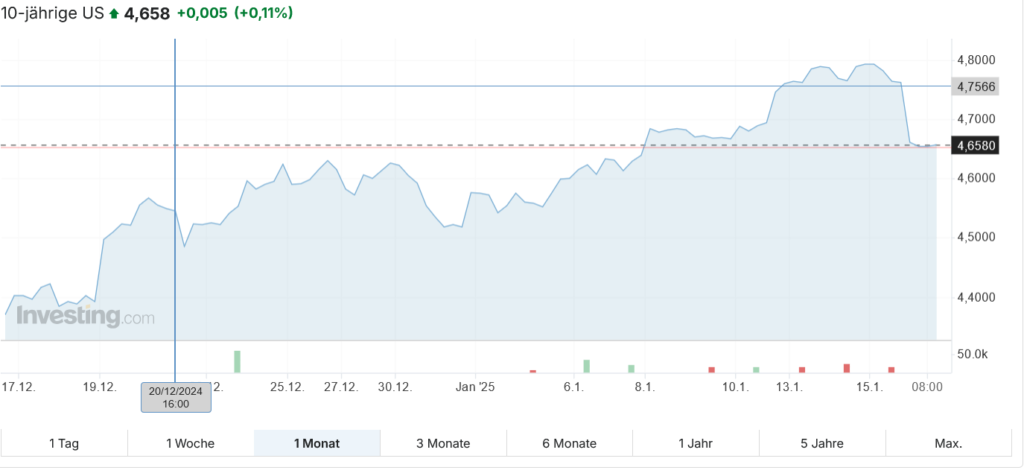Select the 5 Jahre time range
Viewport: 1024px width, 476px height.
(x=822, y=443)
